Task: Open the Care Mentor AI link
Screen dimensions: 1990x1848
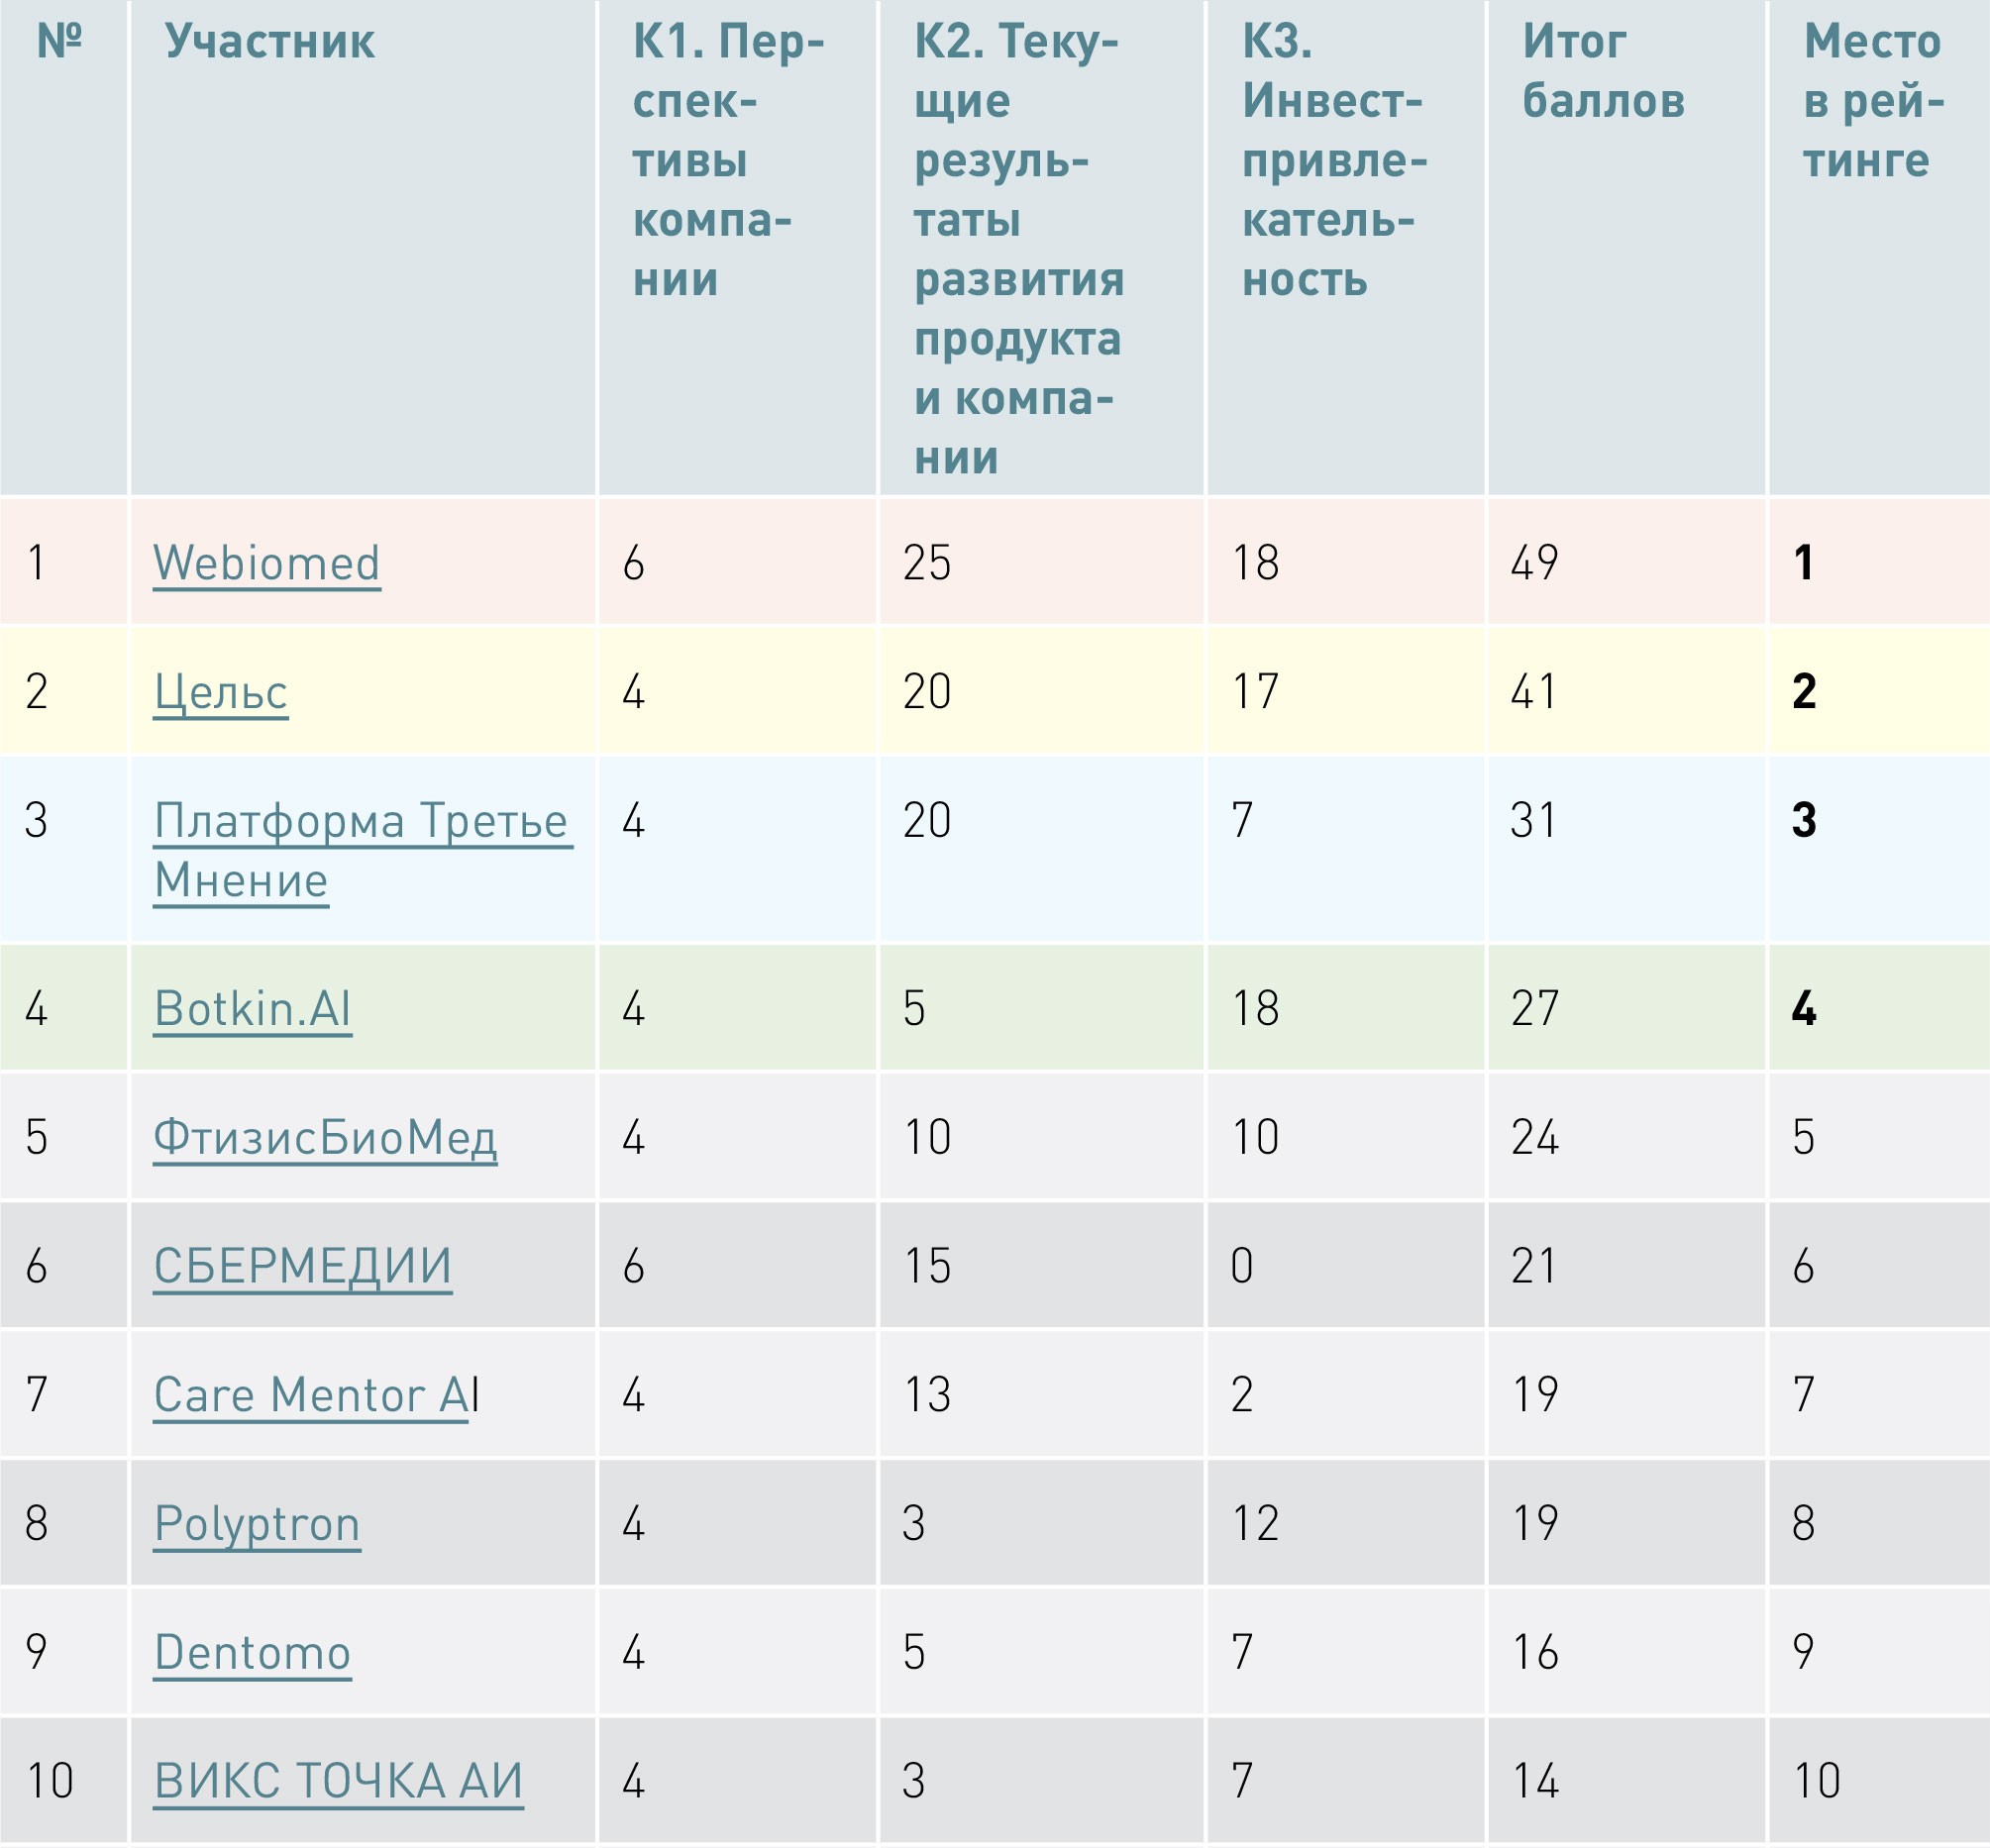Action: click(317, 1395)
